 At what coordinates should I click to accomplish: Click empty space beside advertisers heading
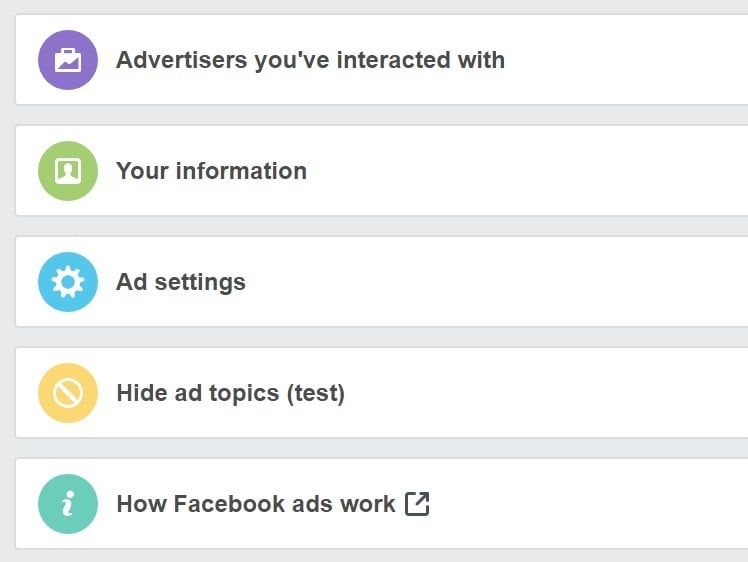[630, 60]
